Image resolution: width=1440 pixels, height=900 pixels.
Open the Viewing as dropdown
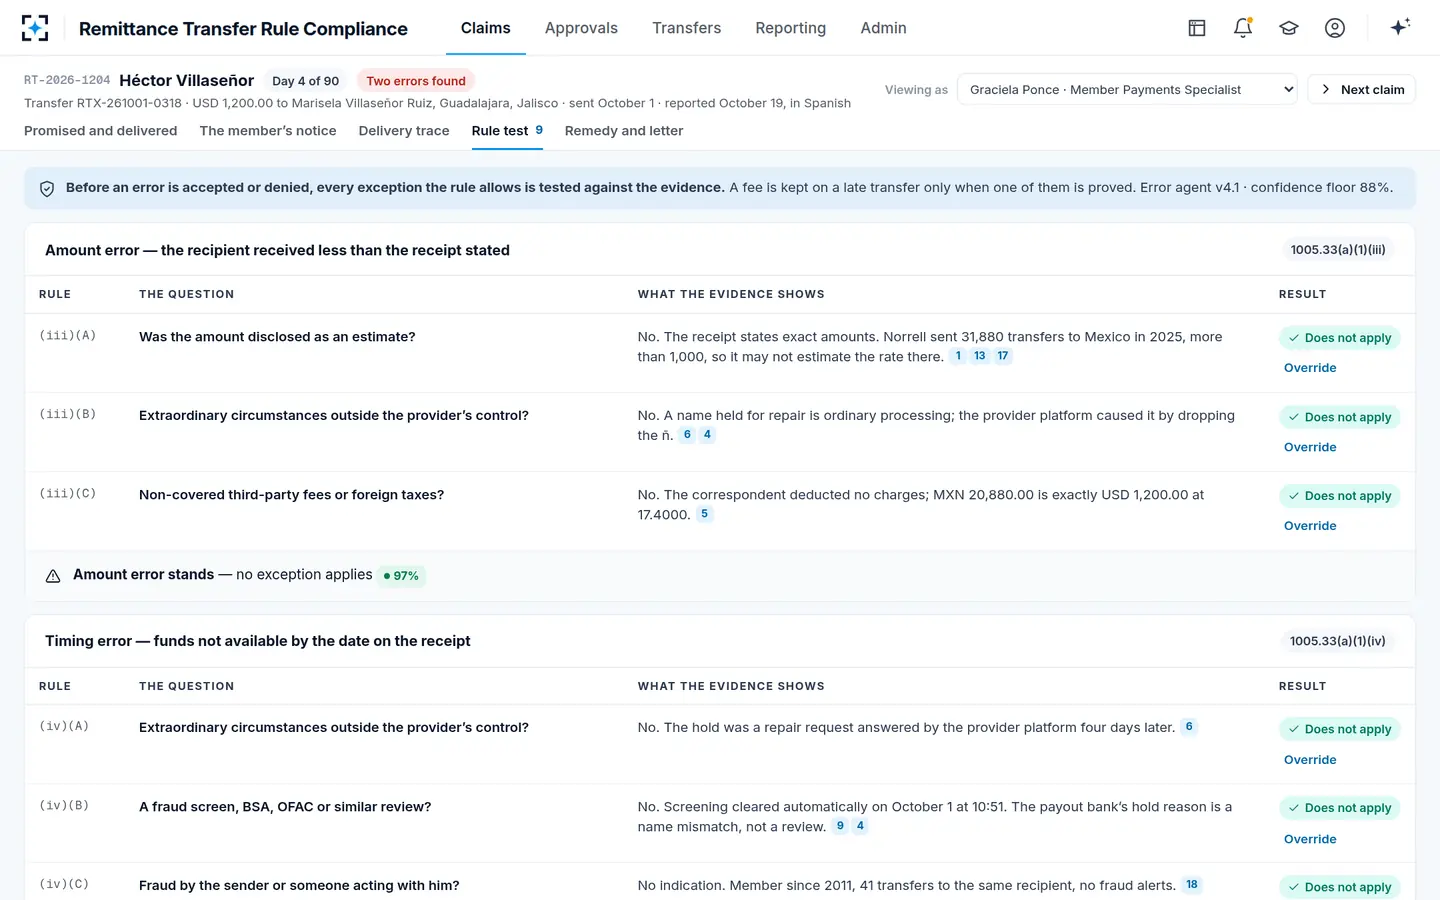(1127, 90)
